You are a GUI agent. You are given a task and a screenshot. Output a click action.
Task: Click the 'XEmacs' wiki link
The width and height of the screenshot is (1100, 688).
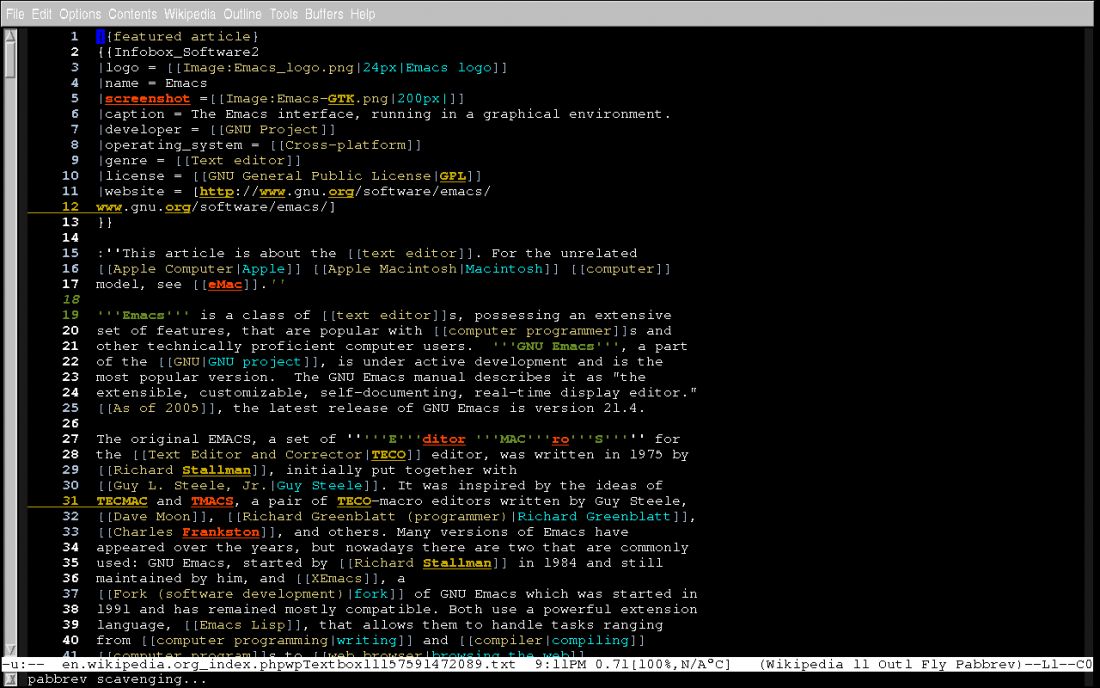click(x=336, y=578)
